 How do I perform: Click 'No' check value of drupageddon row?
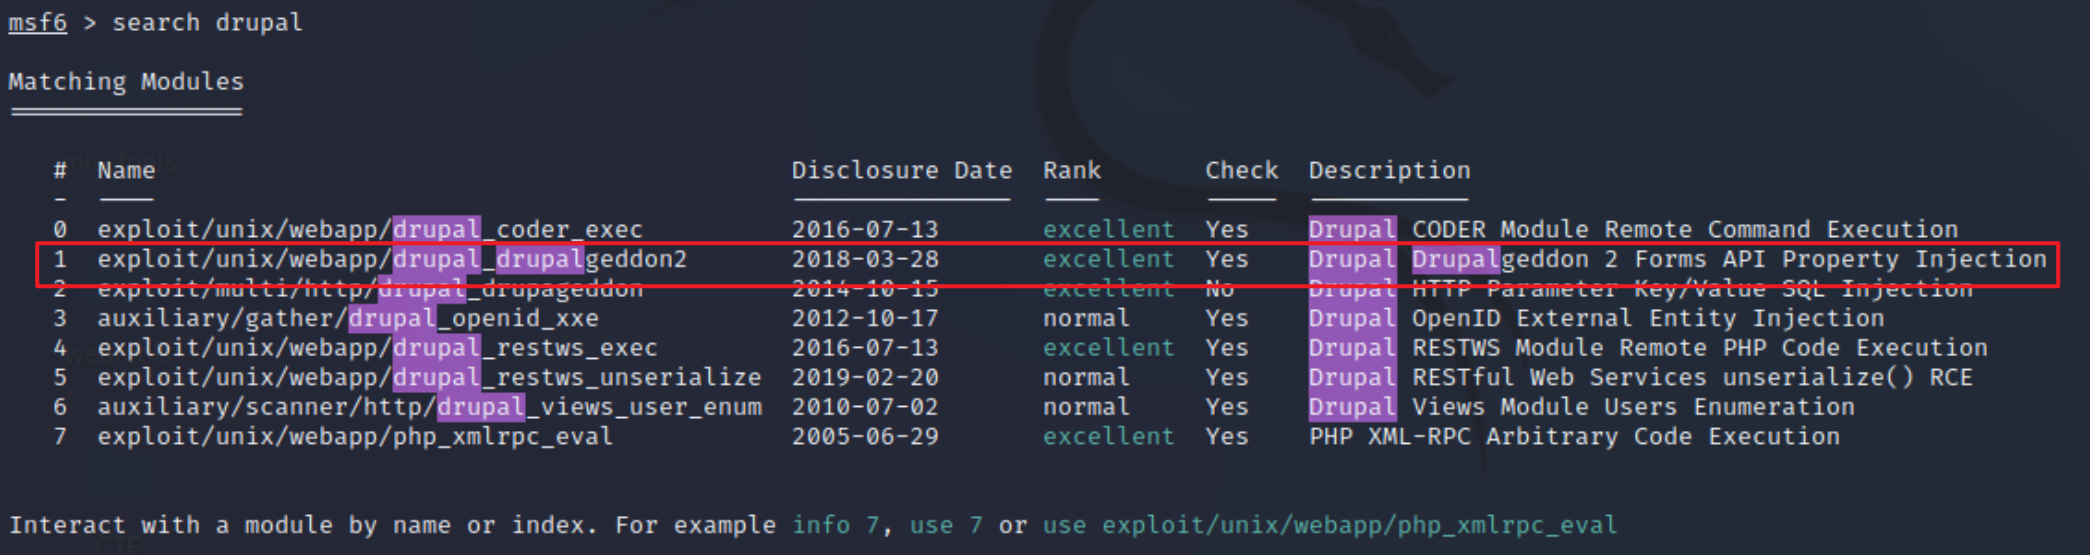(1219, 289)
